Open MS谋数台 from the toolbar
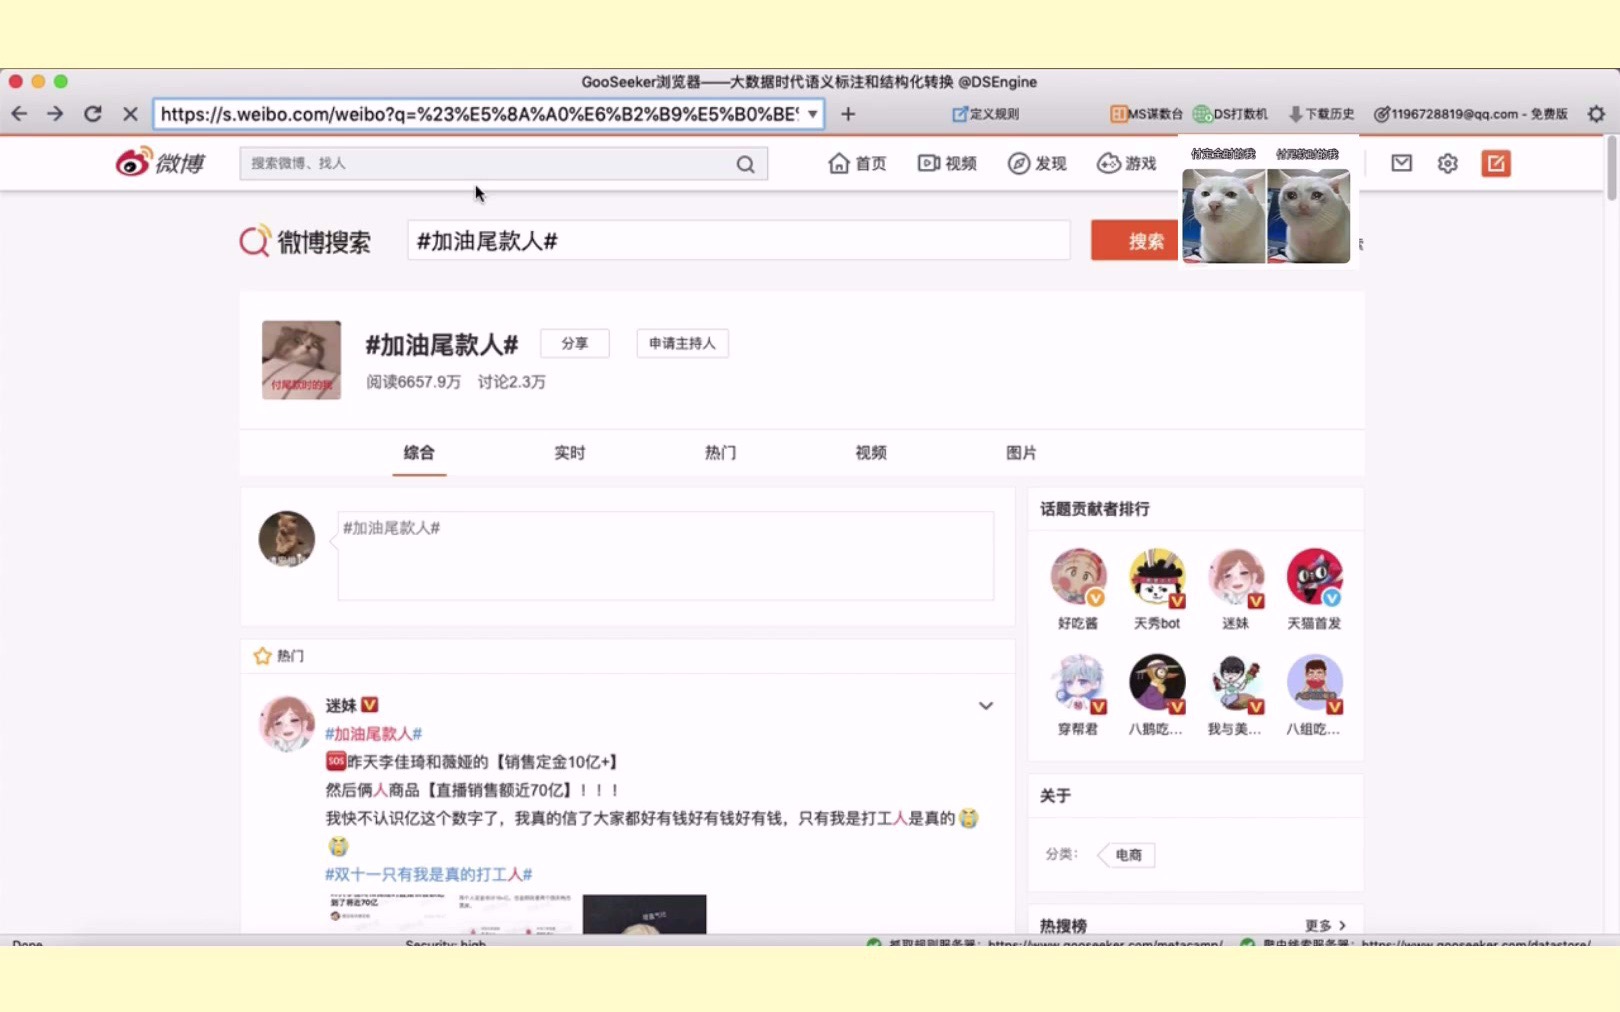1620x1012 pixels. (1146, 114)
